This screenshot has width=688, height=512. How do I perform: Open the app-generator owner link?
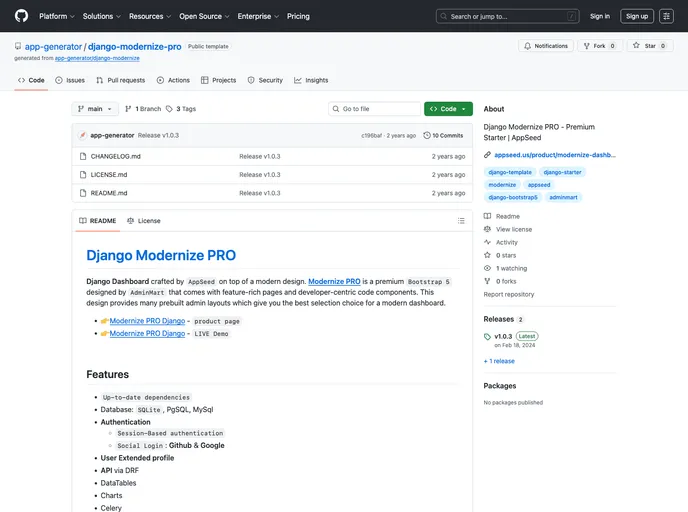pyautogui.click(x=53, y=47)
